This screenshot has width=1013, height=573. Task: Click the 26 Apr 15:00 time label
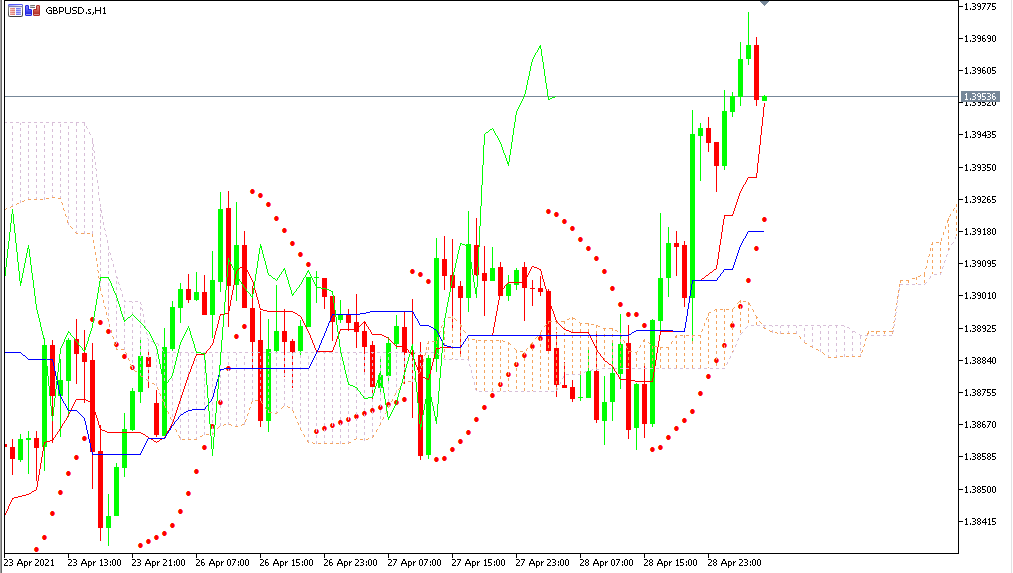pos(286,563)
